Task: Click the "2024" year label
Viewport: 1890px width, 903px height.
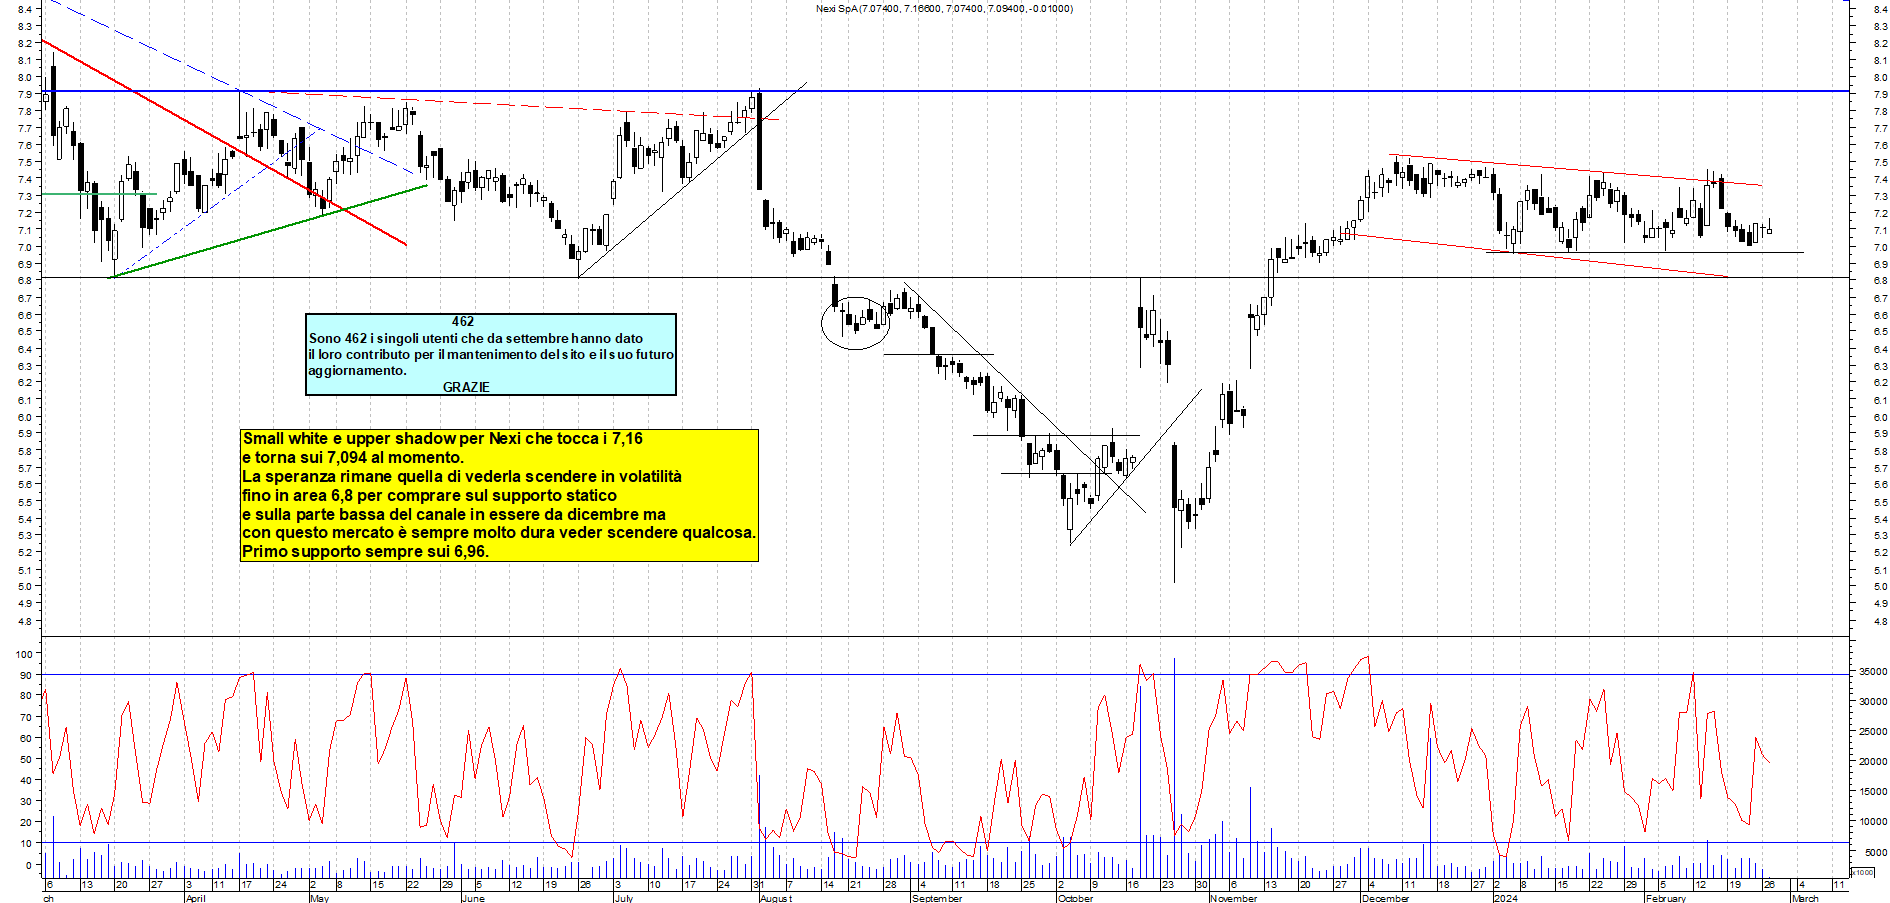Action: 1505,898
